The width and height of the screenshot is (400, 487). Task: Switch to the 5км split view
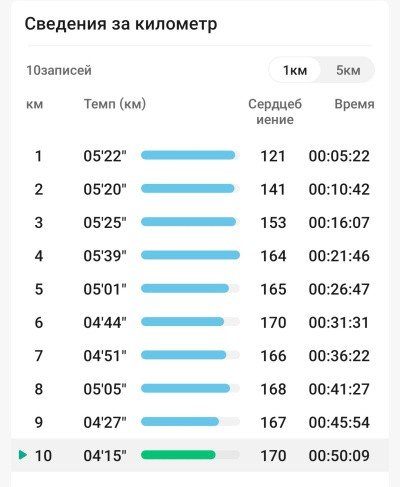point(348,70)
